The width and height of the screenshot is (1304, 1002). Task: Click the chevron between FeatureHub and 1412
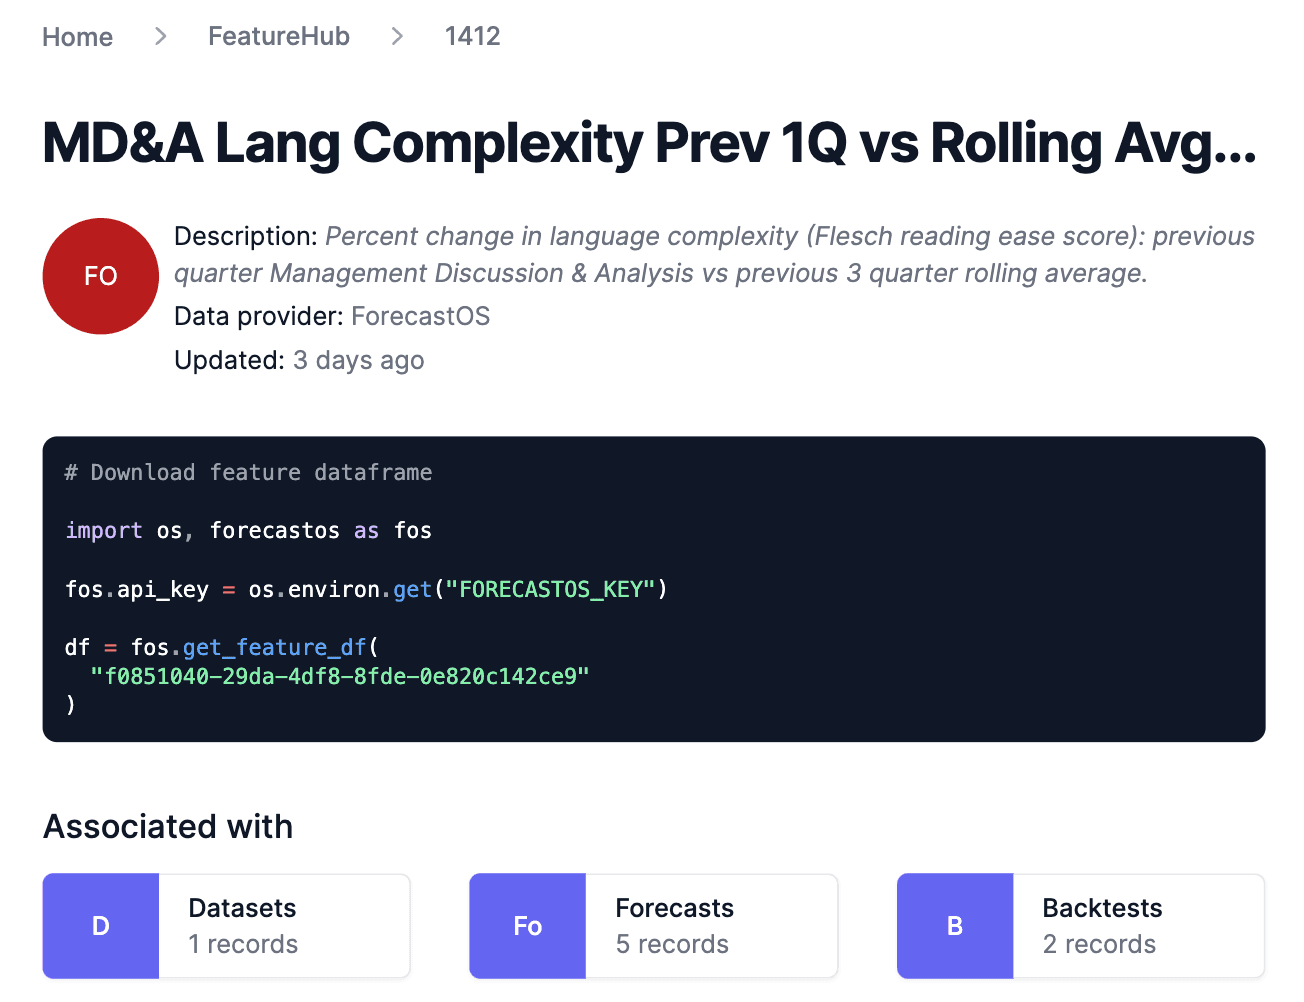398,37
